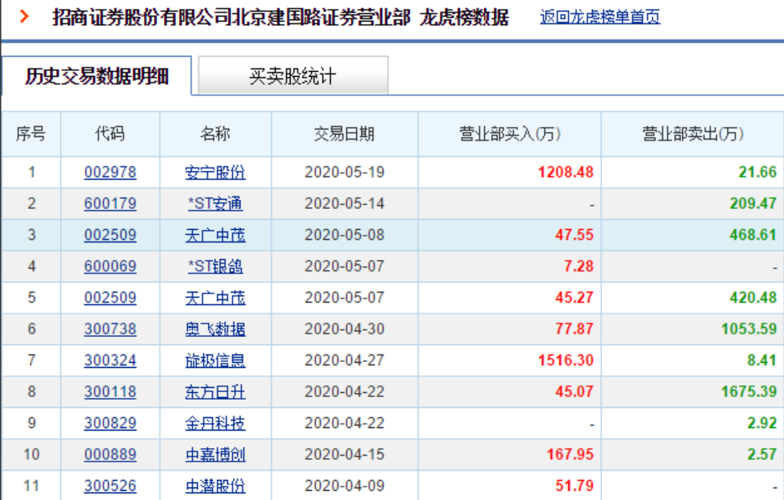Open code 002509 dated 2020-05-08

[110, 235]
